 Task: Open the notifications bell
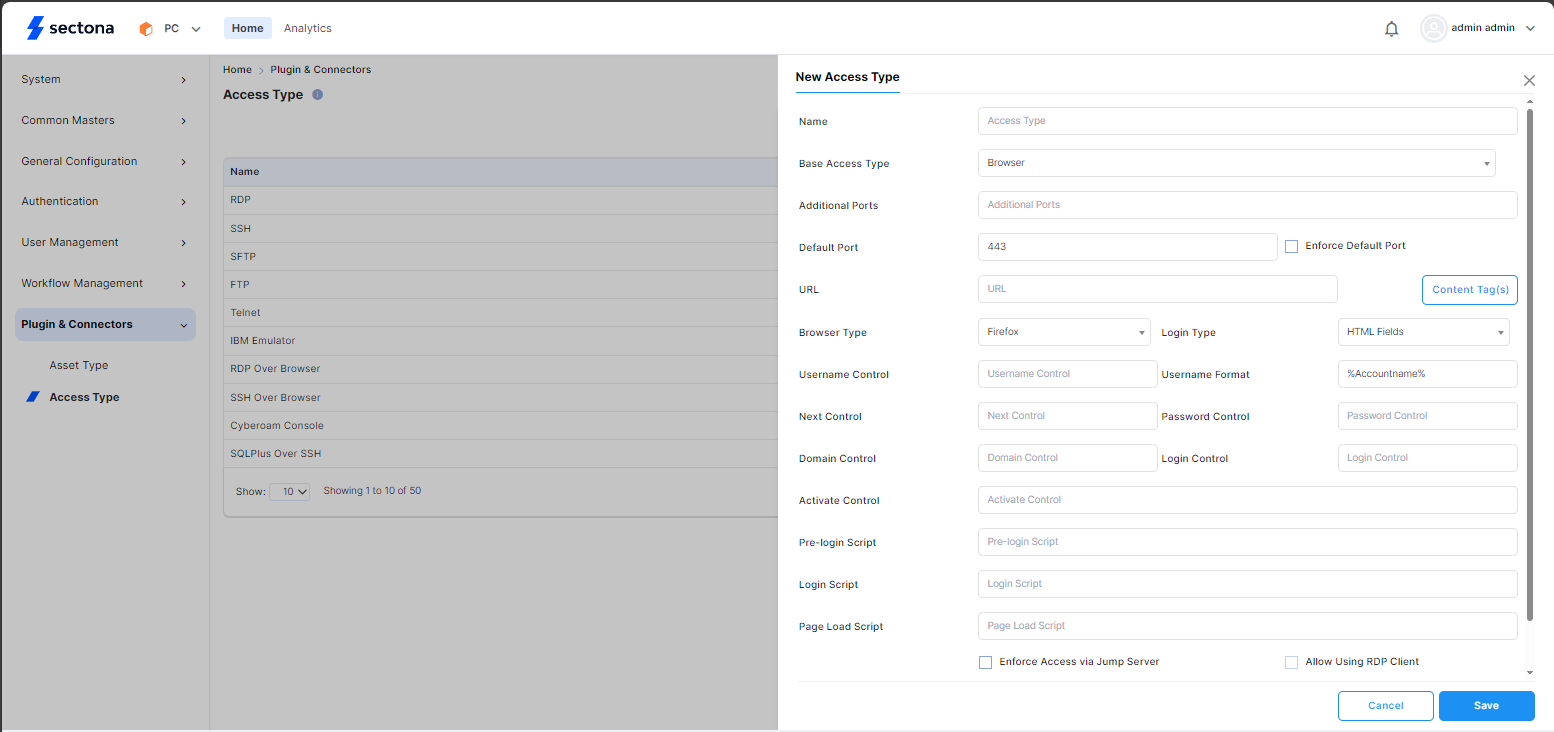[x=1391, y=29]
